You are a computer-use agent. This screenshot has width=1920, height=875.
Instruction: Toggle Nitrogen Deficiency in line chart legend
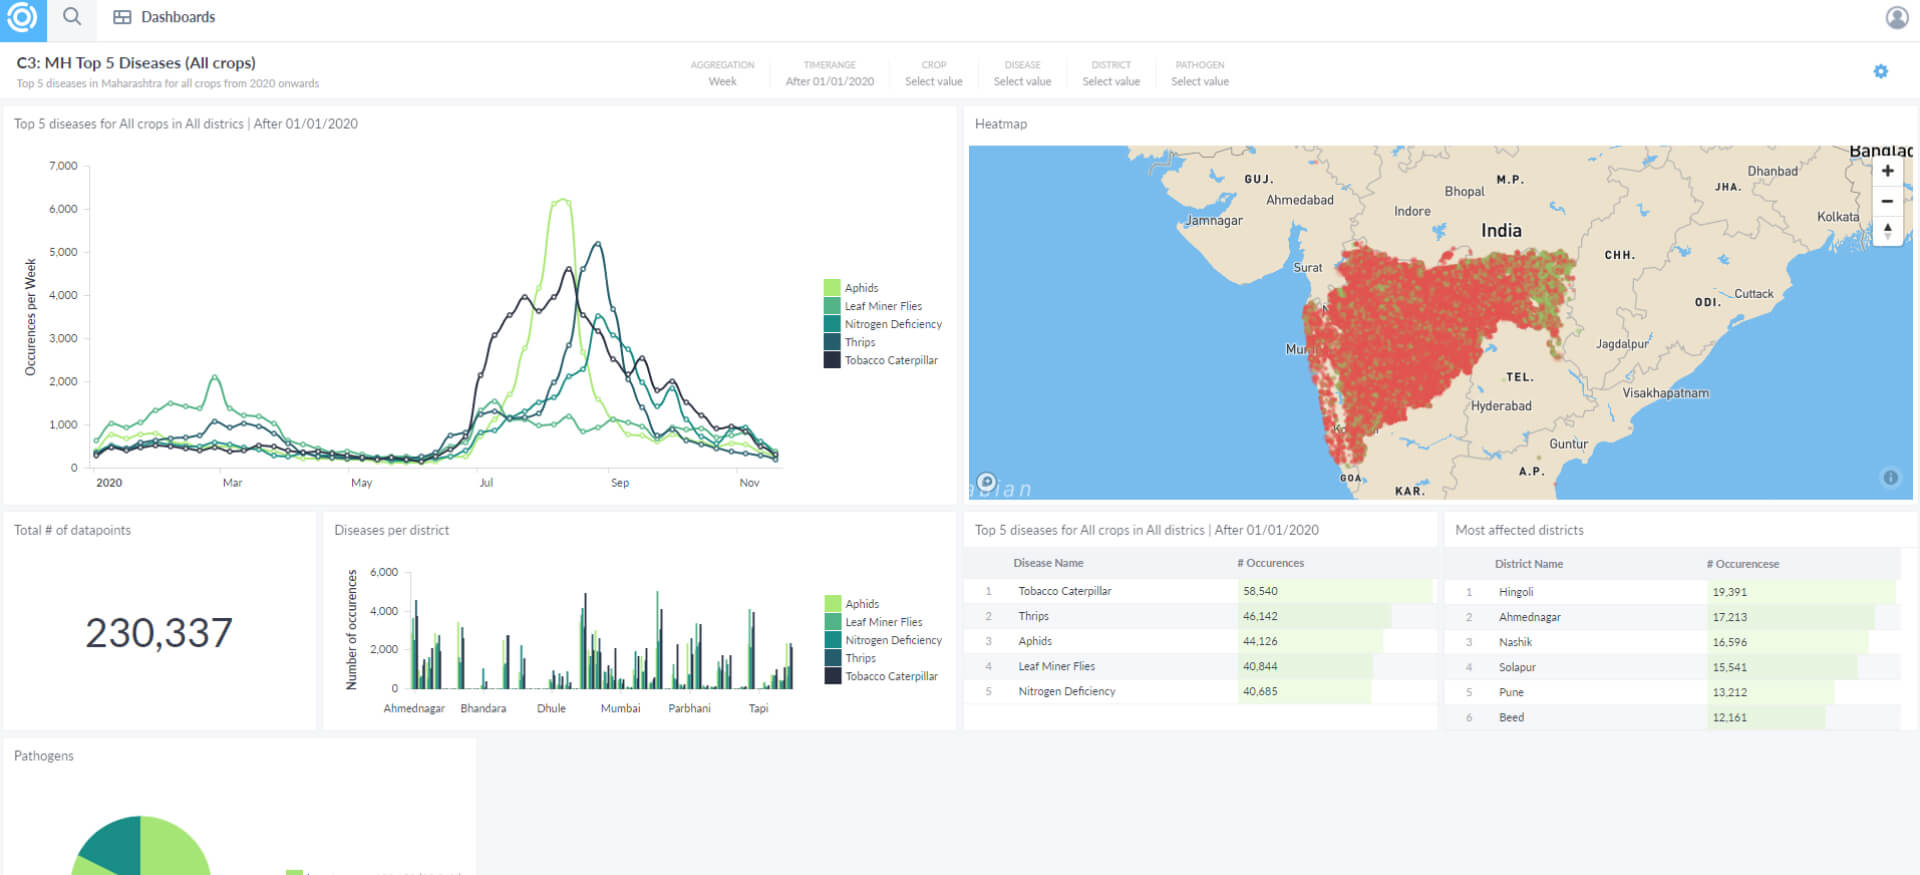click(x=883, y=324)
